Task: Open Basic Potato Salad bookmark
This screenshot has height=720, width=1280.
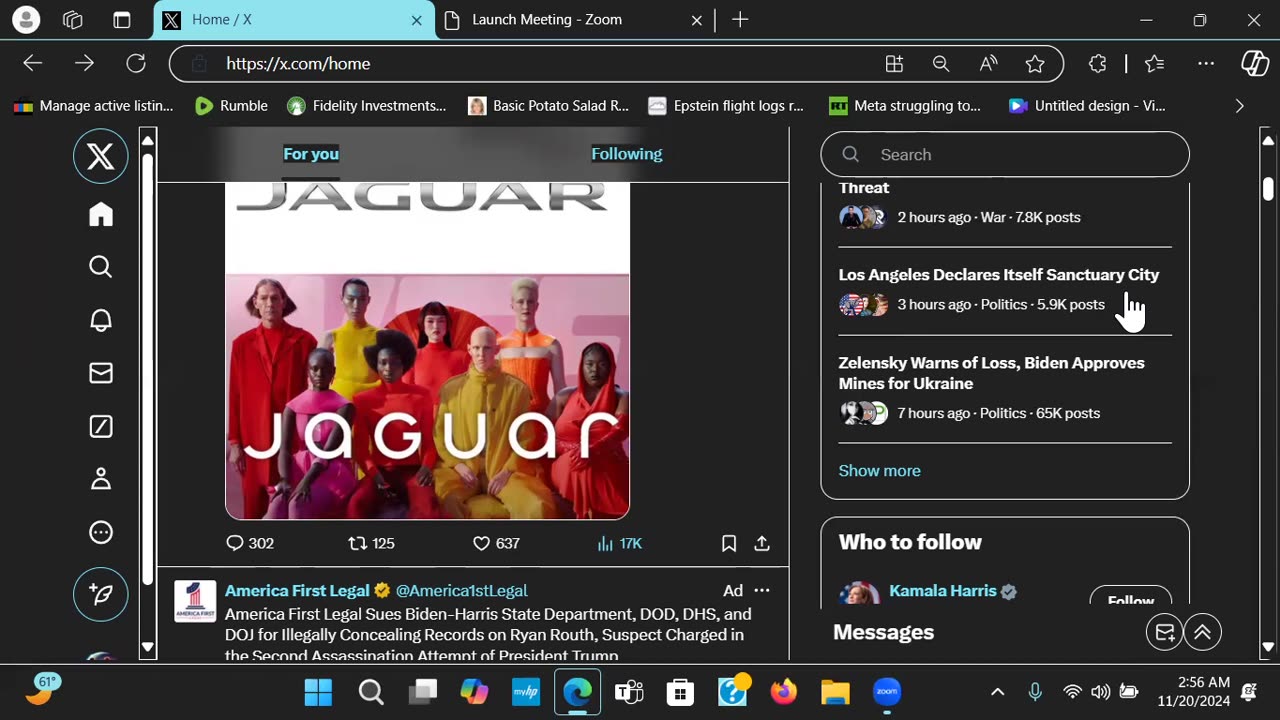Action: coord(549,106)
